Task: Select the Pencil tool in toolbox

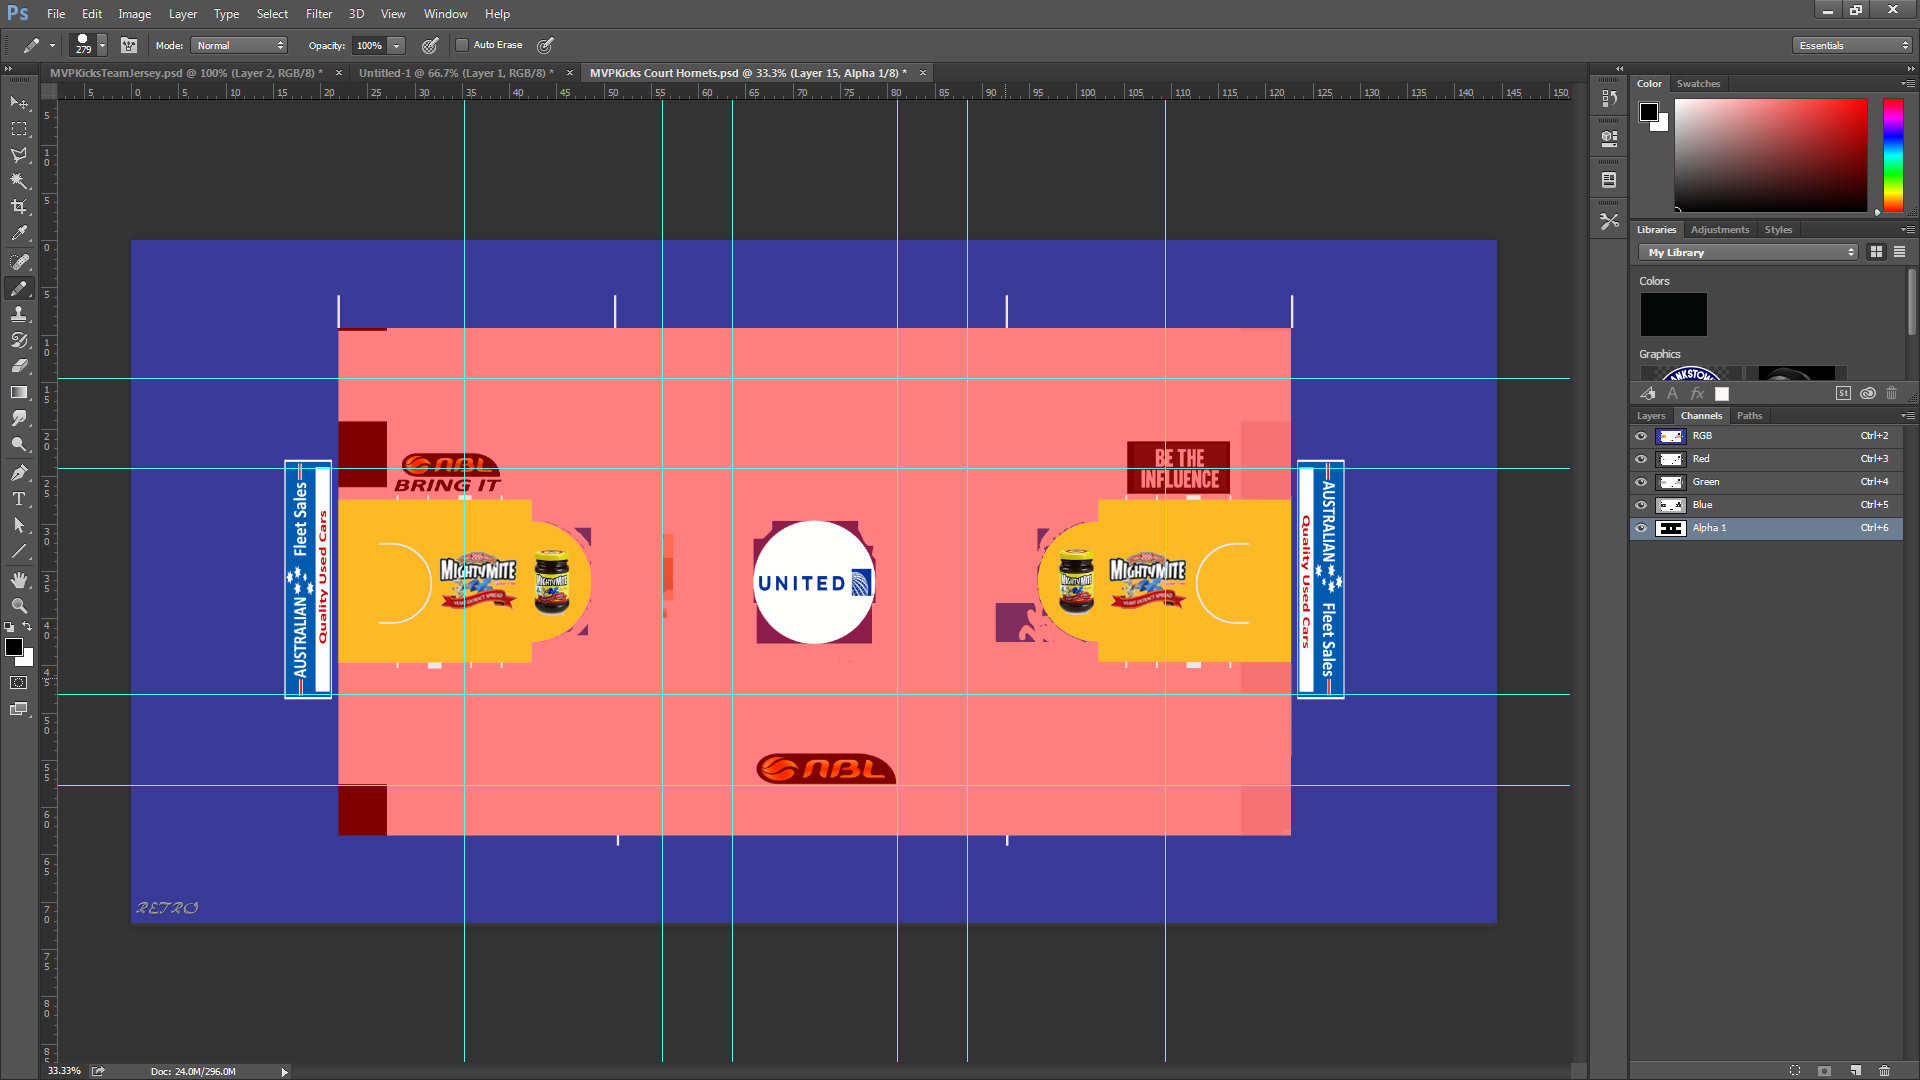Action: tap(19, 288)
